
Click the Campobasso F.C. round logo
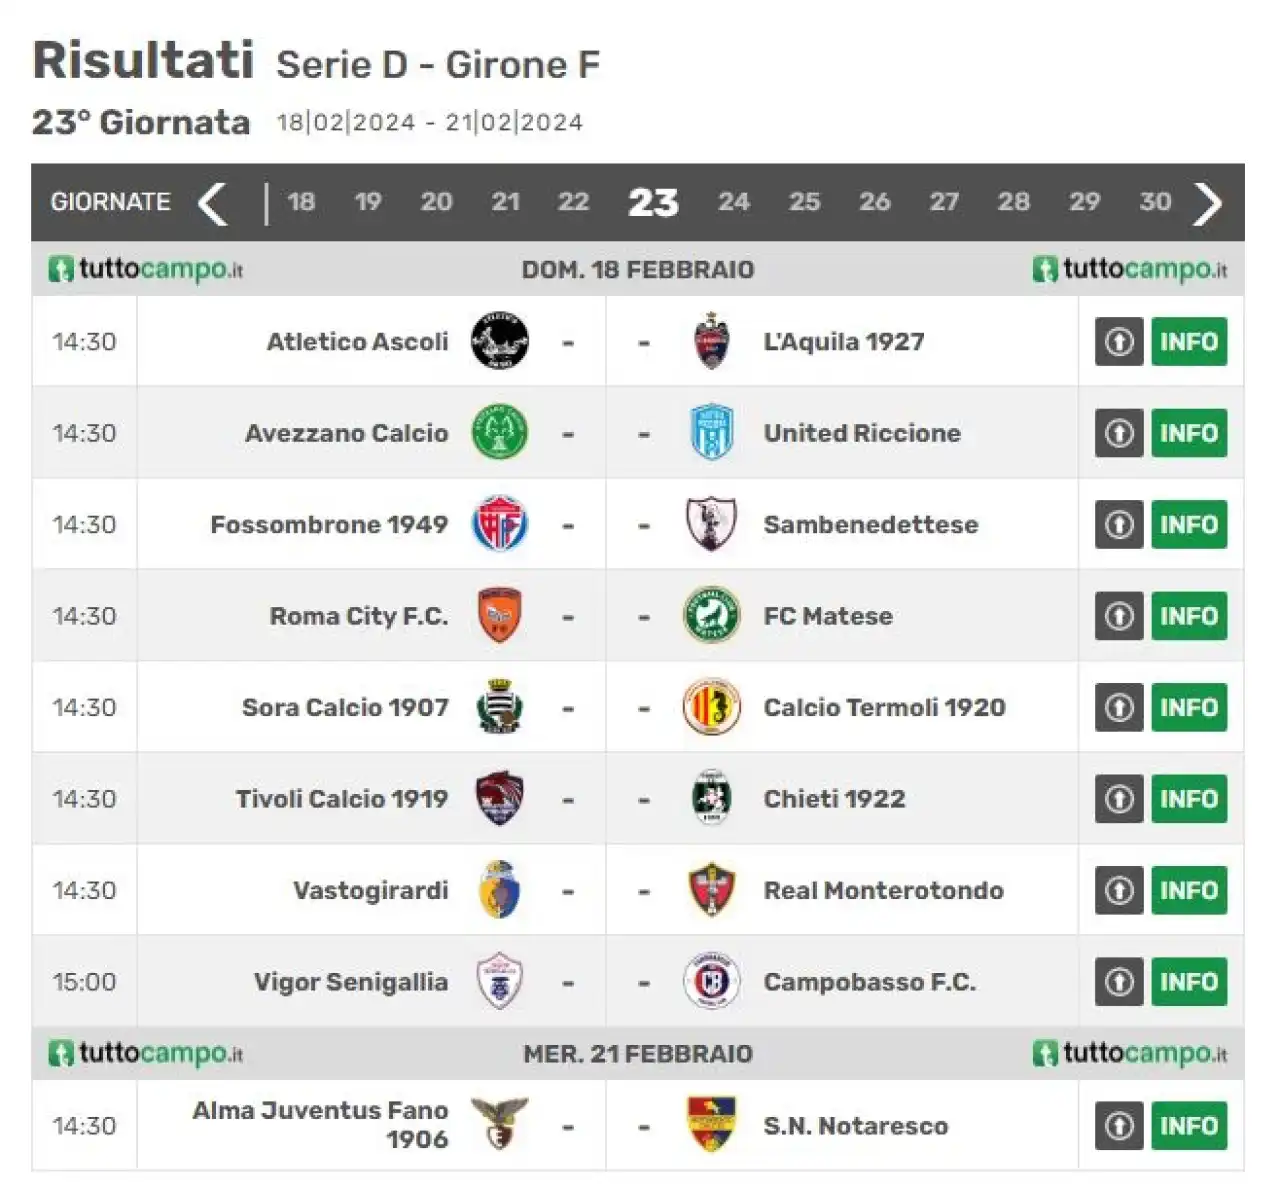pyautogui.click(x=711, y=981)
